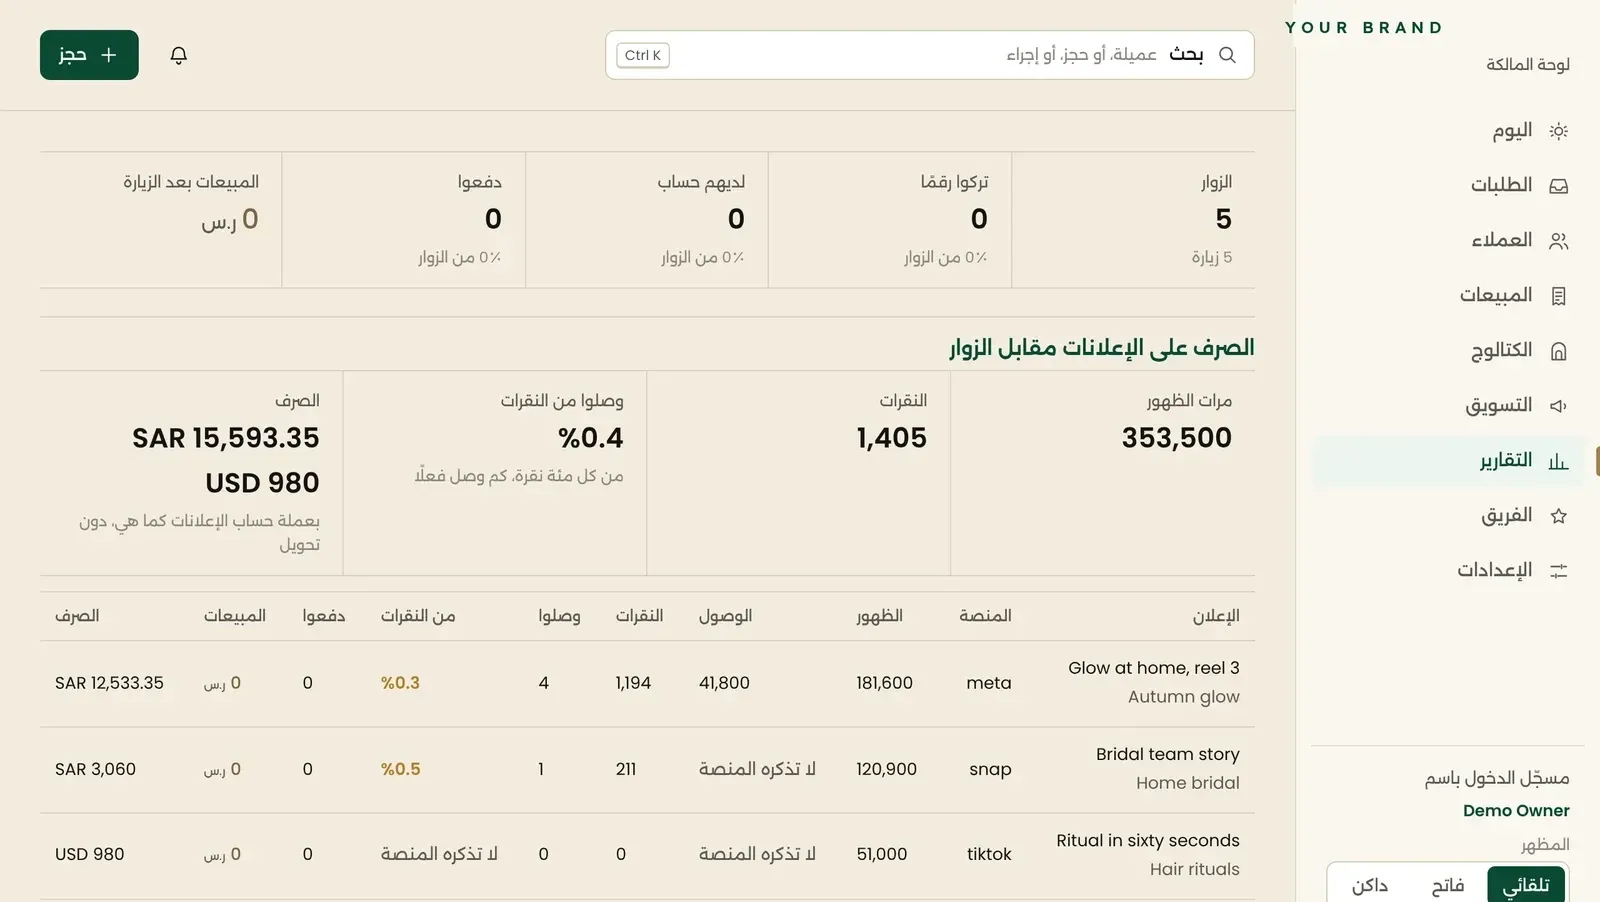Screen dimensions: 1600x902
Task: Open اليوم sun icon in sidebar
Action: (1558, 131)
